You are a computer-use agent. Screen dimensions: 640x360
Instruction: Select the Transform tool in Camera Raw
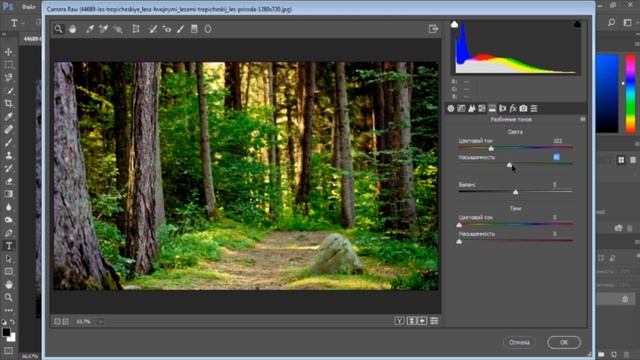coord(136,29)
